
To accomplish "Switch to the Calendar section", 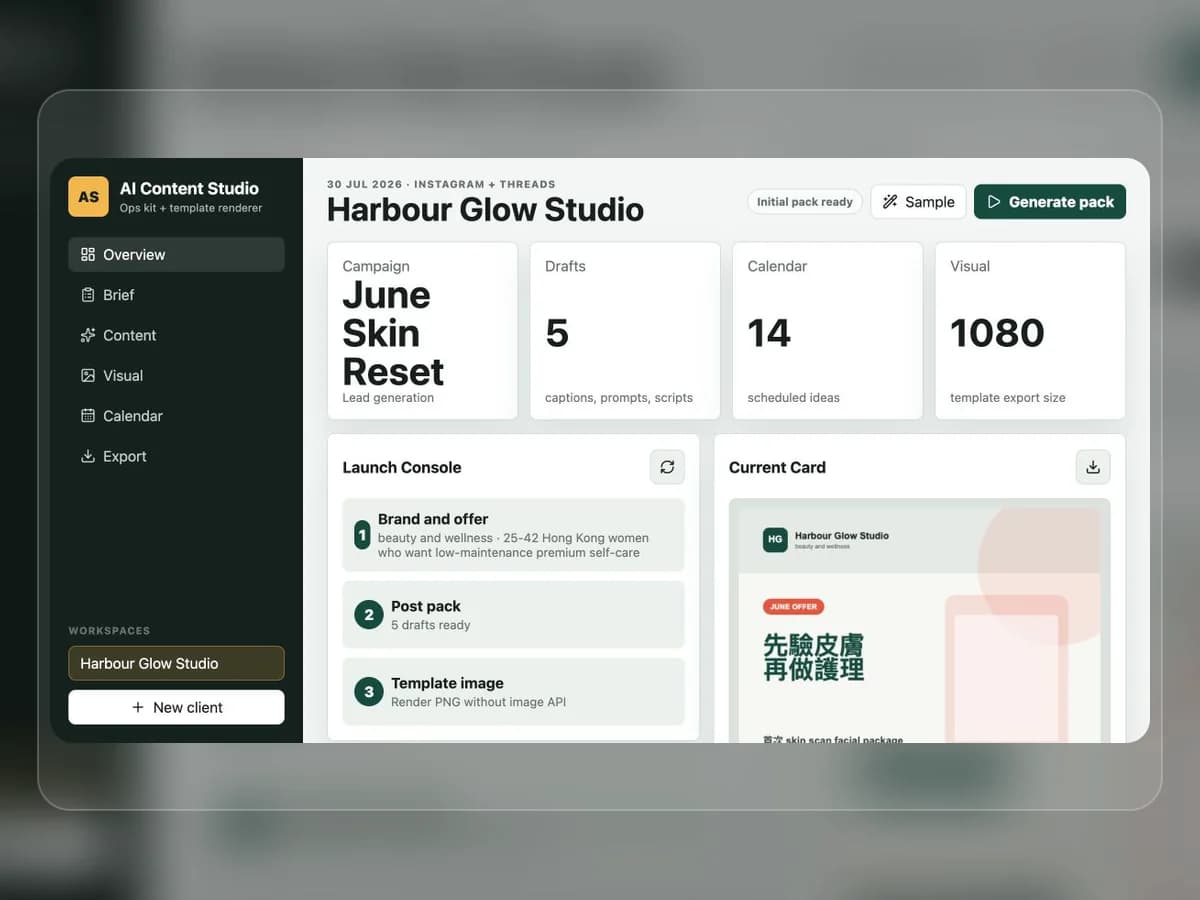I will (x=176, y=416).
